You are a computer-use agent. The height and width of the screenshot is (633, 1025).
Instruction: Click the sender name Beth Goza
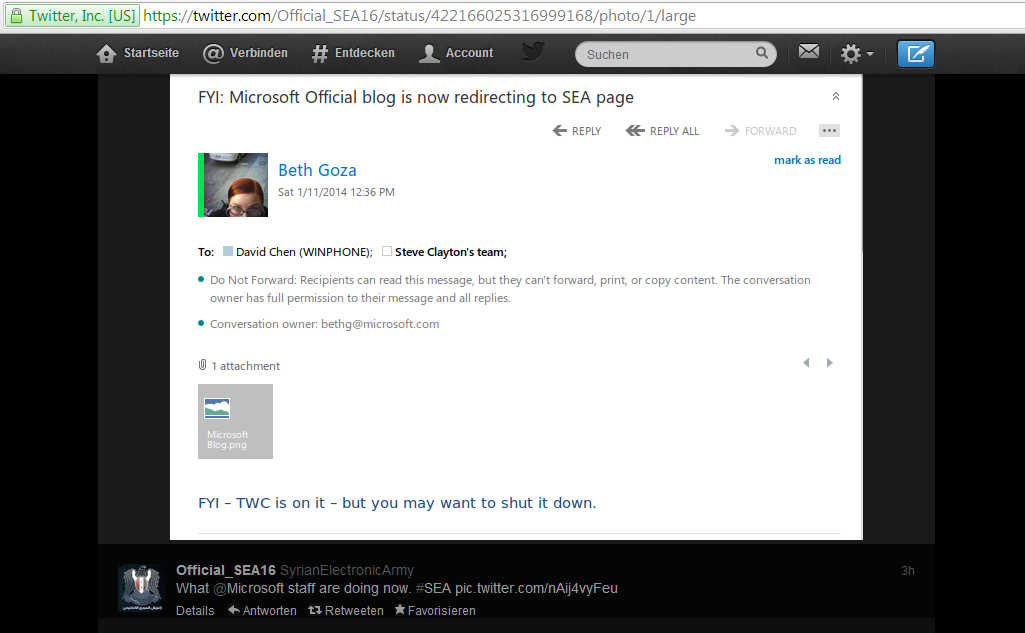tap(318, 170)
